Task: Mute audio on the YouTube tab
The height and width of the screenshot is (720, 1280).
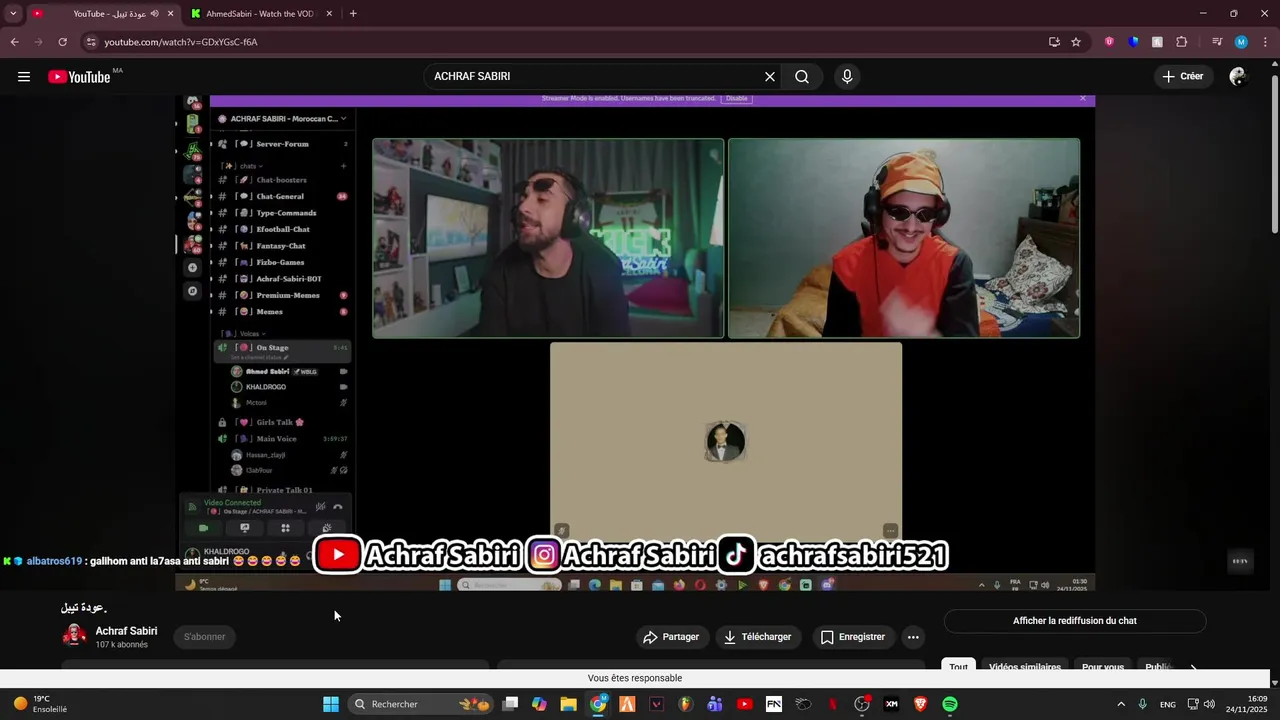Action: point(154,14)
